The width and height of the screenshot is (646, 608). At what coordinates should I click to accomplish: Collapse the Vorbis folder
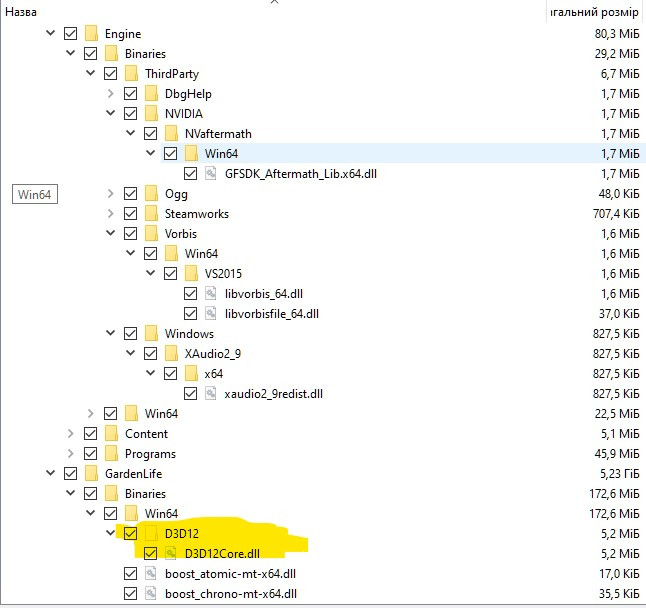coord(110,232)
